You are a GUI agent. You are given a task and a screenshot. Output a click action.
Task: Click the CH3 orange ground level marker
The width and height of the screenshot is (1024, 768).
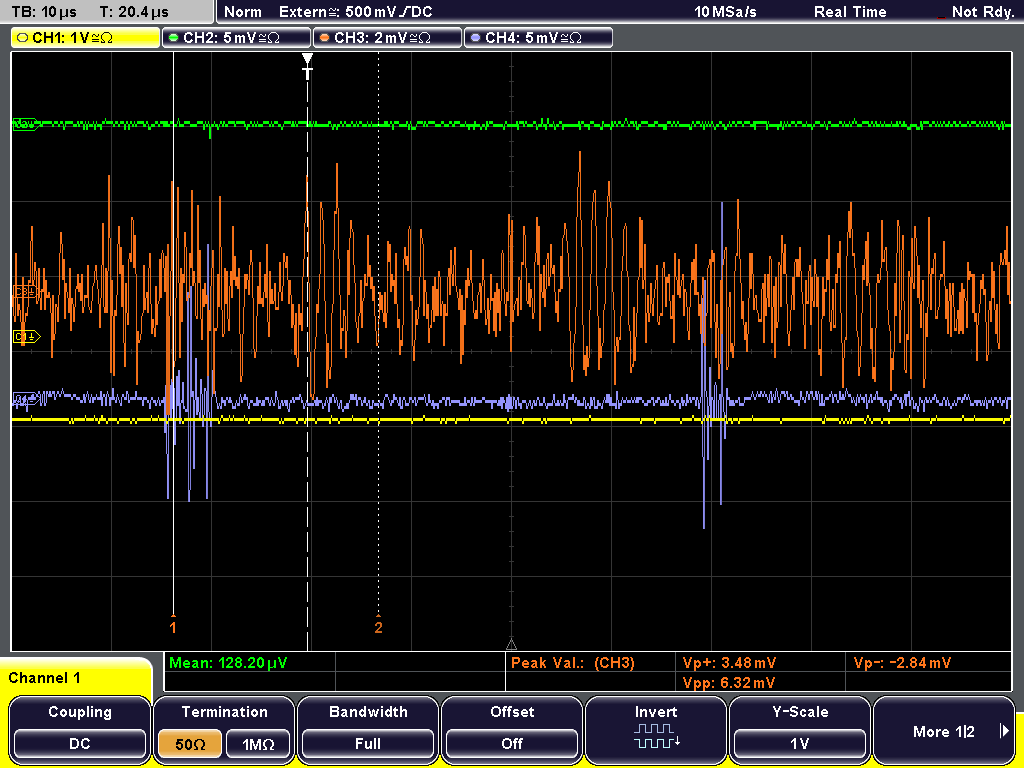pyautogui.click(x=25, y=291)
